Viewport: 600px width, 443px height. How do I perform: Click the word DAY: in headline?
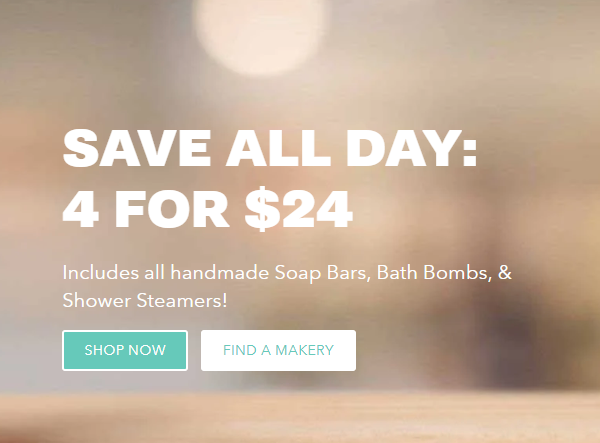pos(412,148)
